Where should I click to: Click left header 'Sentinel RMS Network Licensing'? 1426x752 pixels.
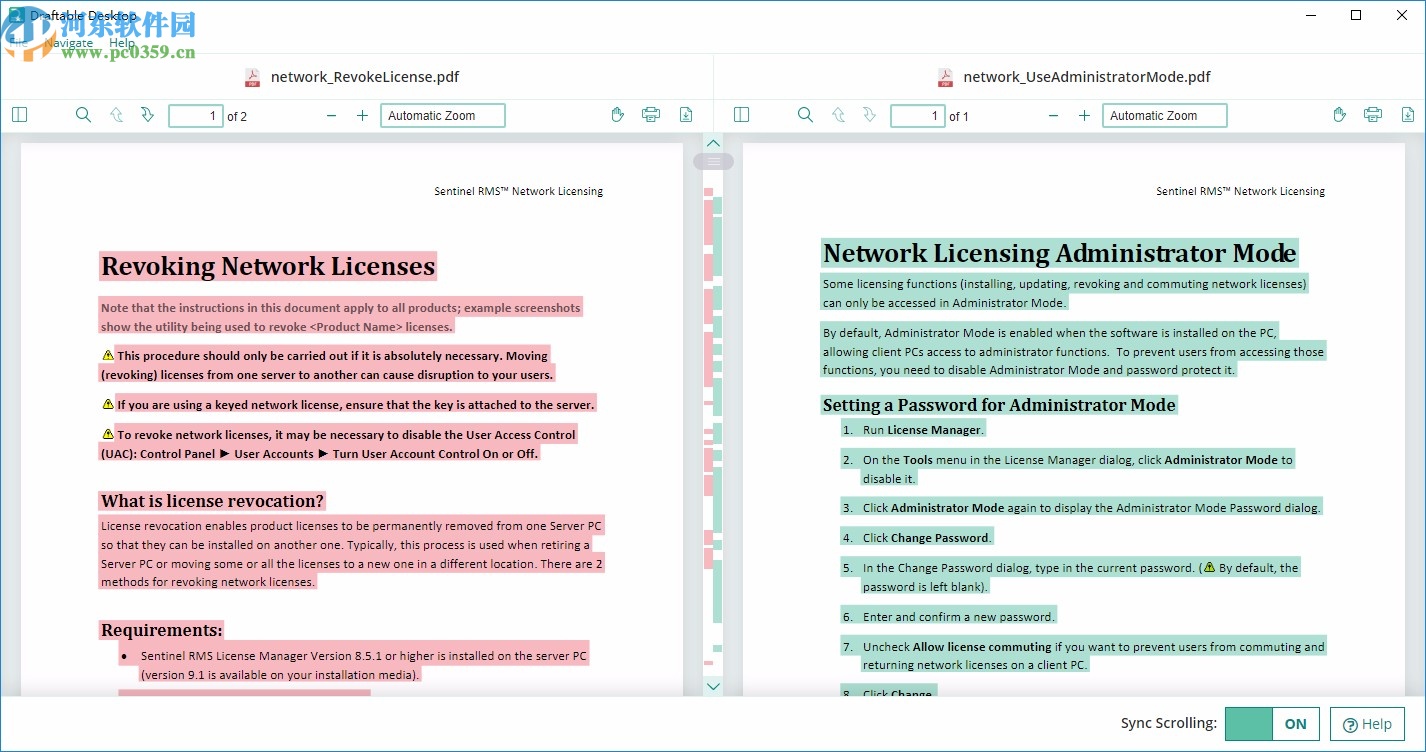point(518,191)
